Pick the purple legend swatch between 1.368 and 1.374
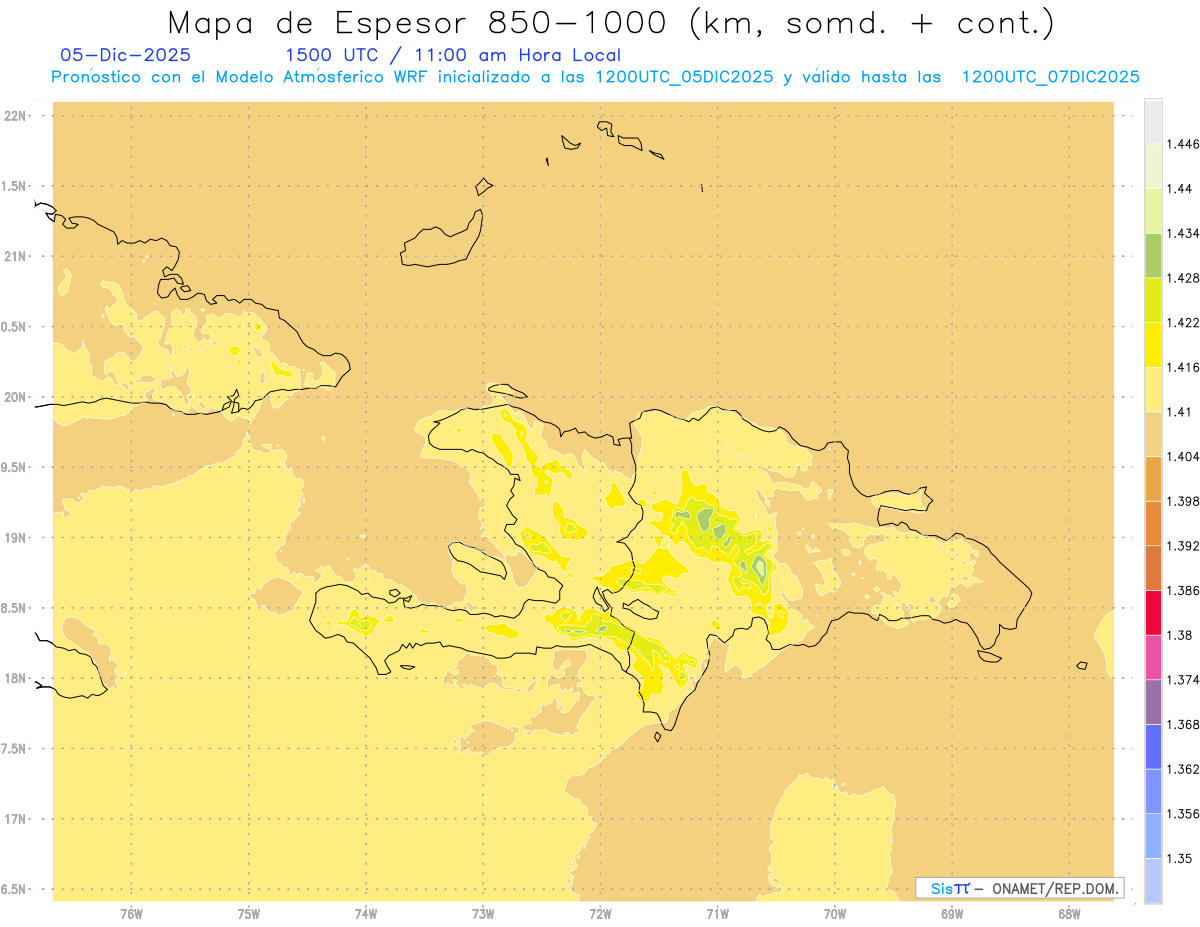 tap(1153, 701)
